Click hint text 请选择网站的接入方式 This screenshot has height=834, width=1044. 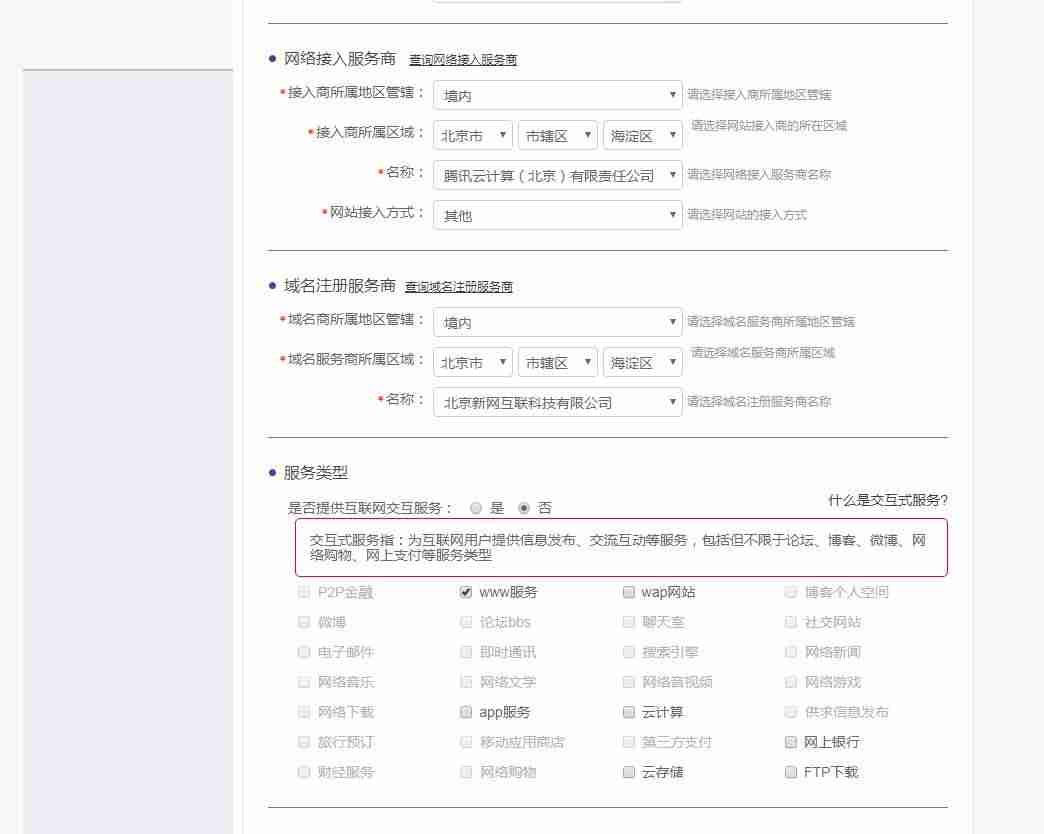pyautogui.click(x=747, y=214)
